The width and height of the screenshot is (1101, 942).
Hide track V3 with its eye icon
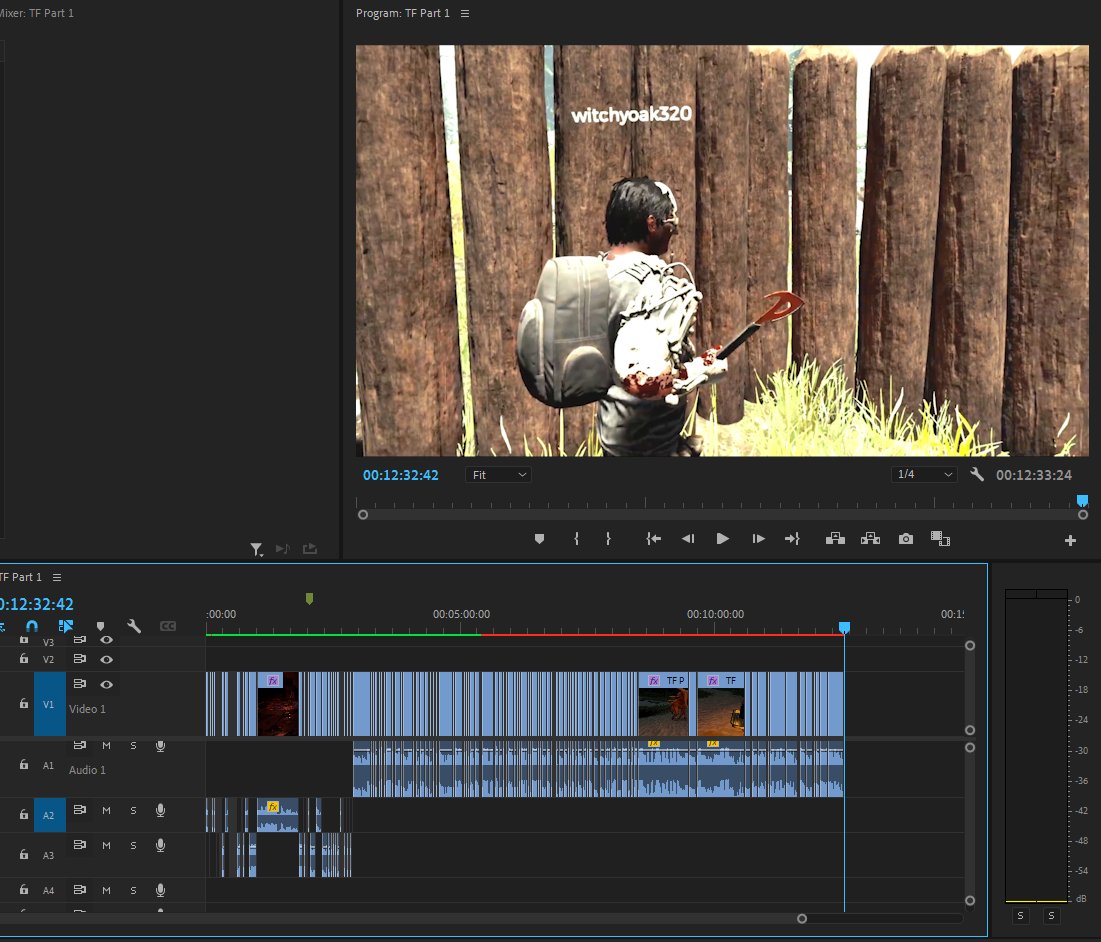pos(106,639)
